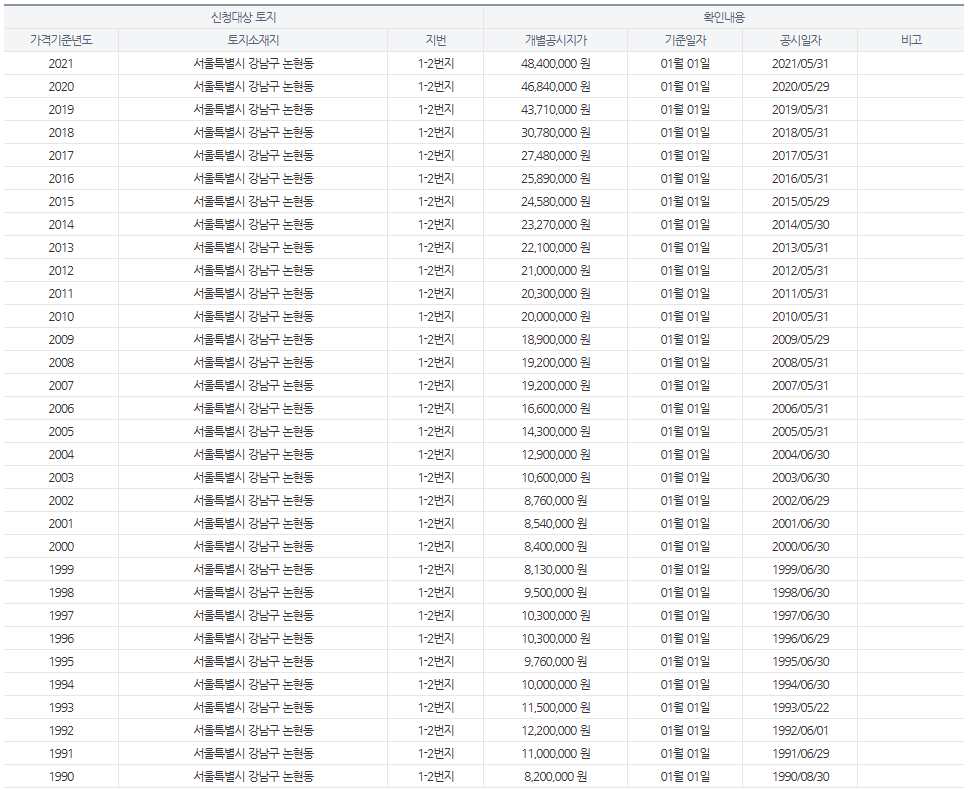Click the 비고 column header
This screenshot has height=790, width=968.
(x=911, y=40)
